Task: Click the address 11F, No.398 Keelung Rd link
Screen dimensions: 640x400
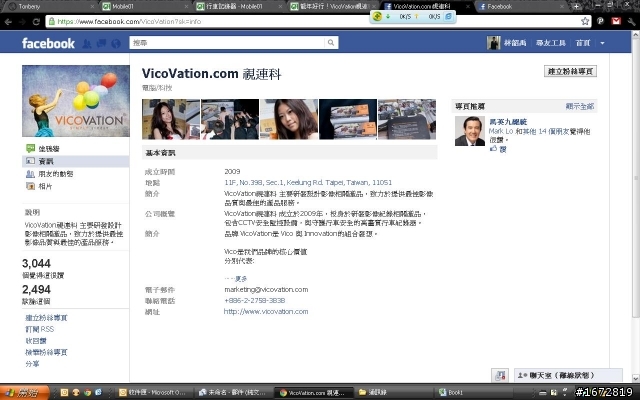Action: (x=308, y=182)
